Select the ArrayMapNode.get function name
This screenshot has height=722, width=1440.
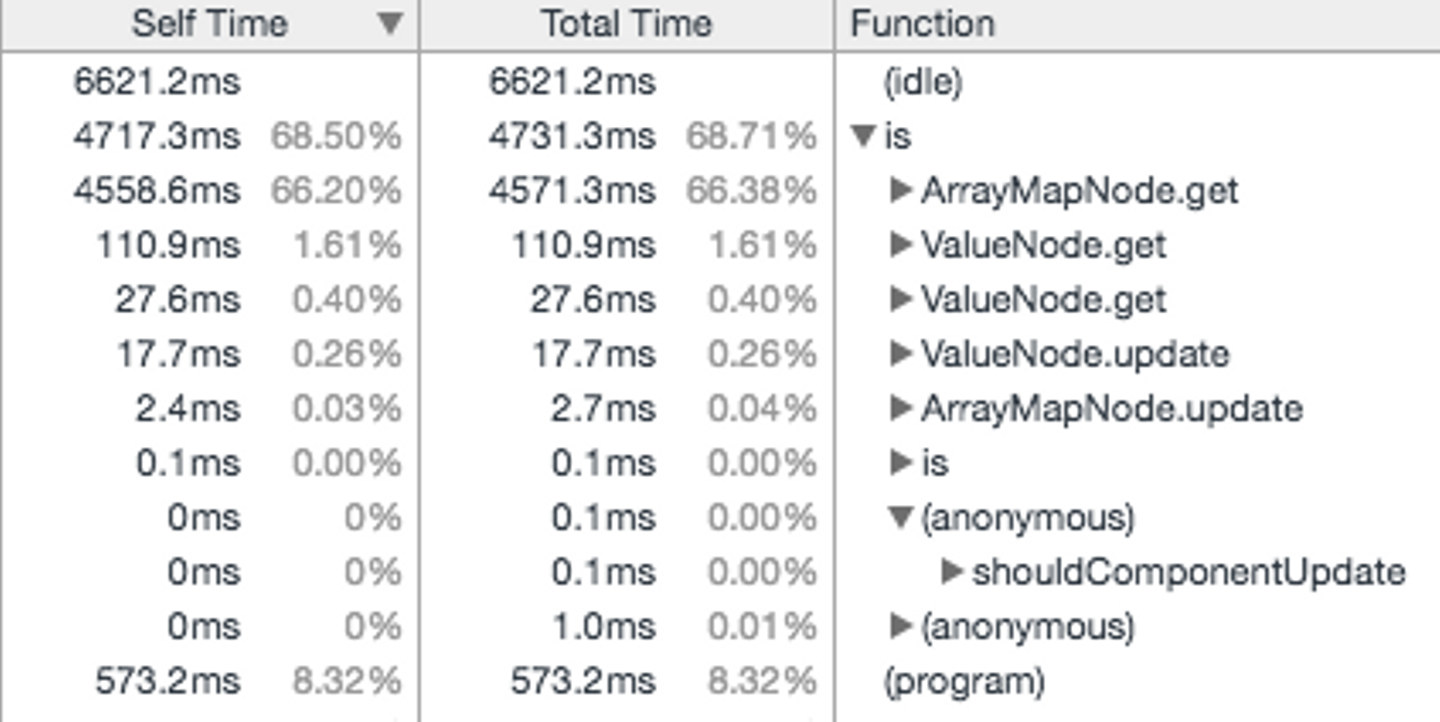(x=1079, y=190)
